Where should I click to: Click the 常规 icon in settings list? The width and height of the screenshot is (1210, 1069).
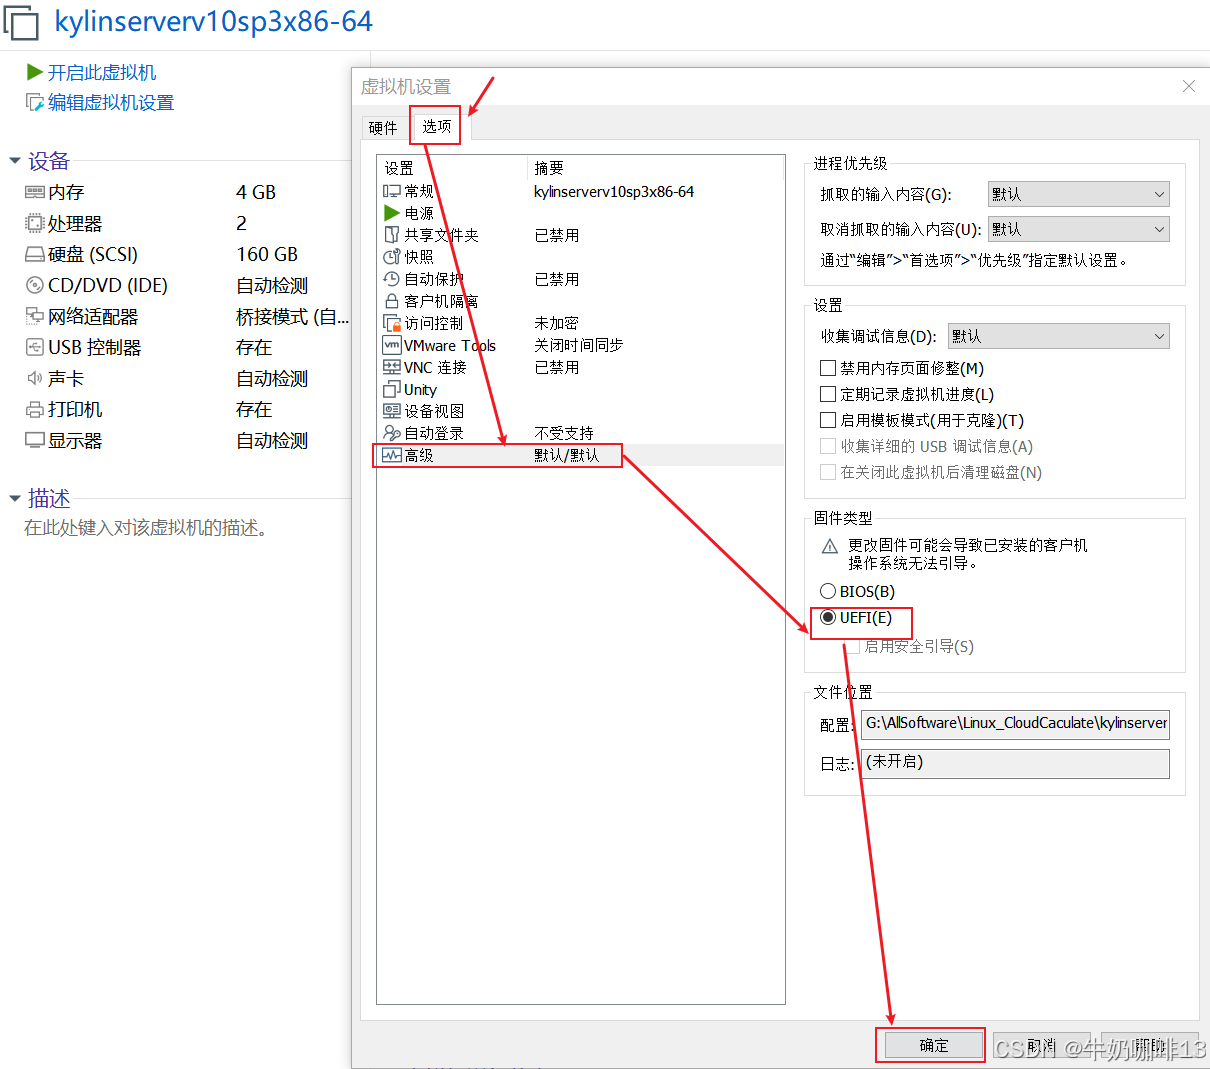click(392, 191)
